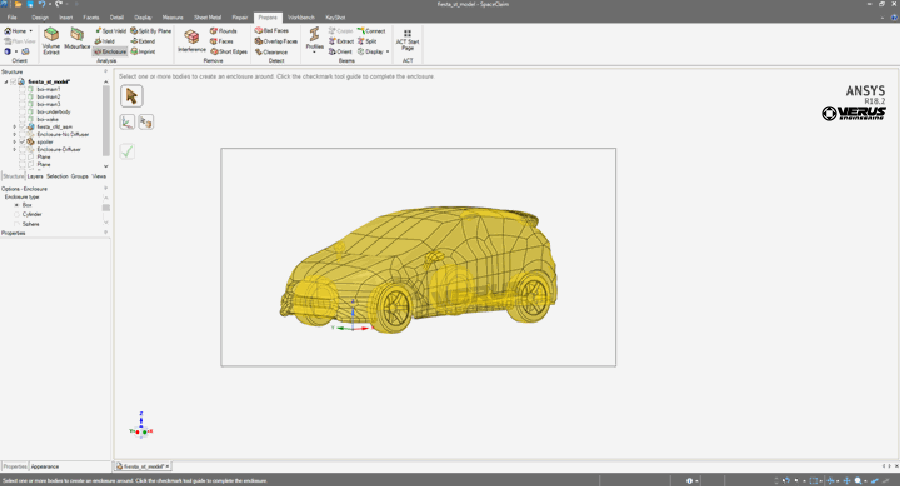Screen dimensions: 900x486
Task: Click the Extend tool
Action: click(x=143, y=41)
